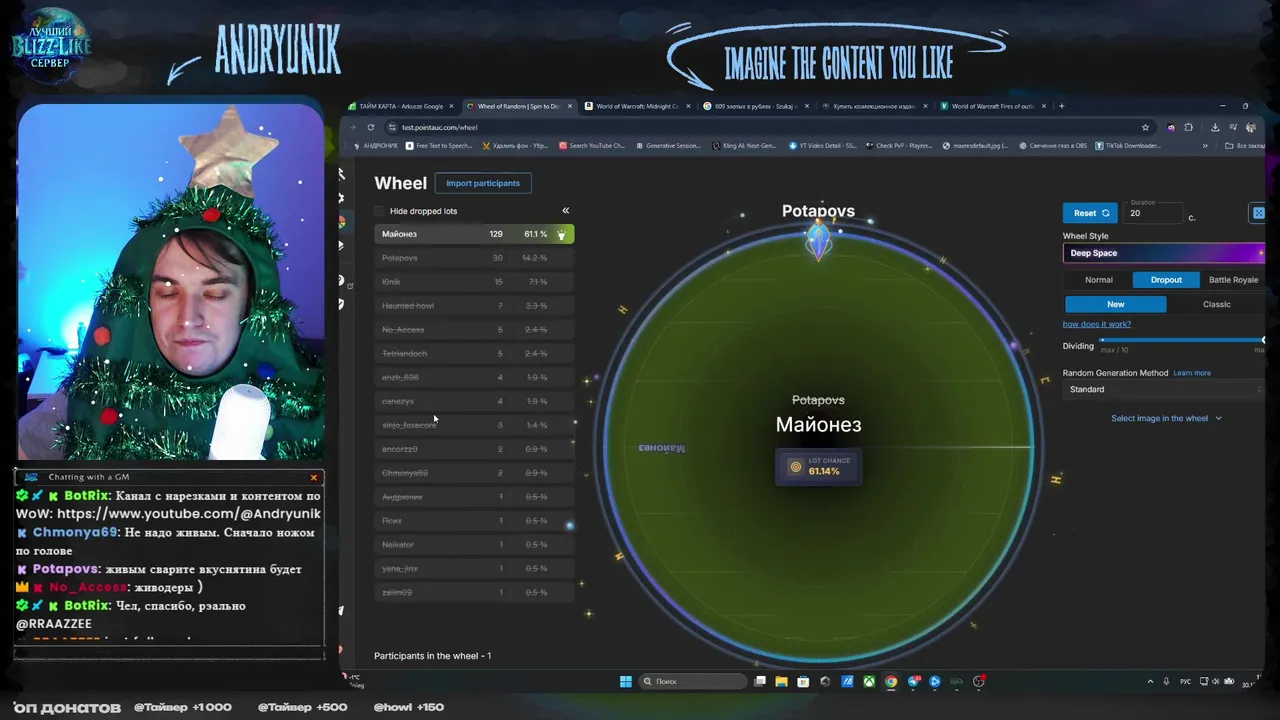Click the green crown icon on Майонез row

pyautogui.click(x=561, y=234)
